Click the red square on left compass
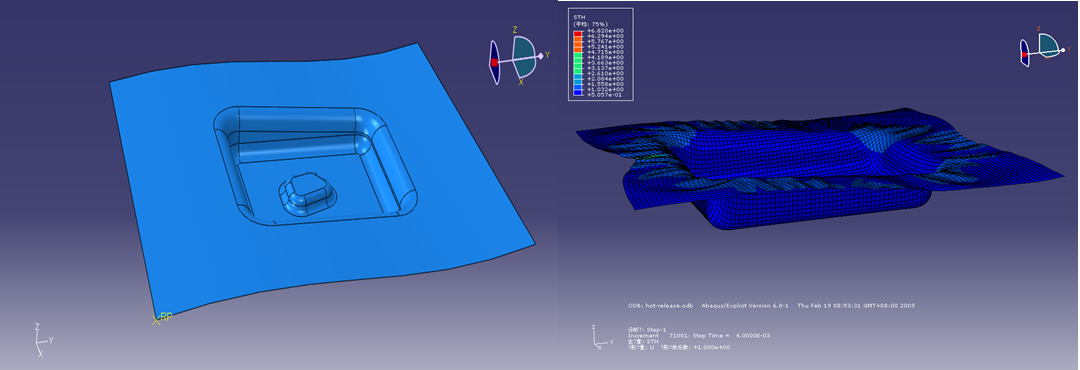This screenshot has height=370, width=1080. coord(495,62)
